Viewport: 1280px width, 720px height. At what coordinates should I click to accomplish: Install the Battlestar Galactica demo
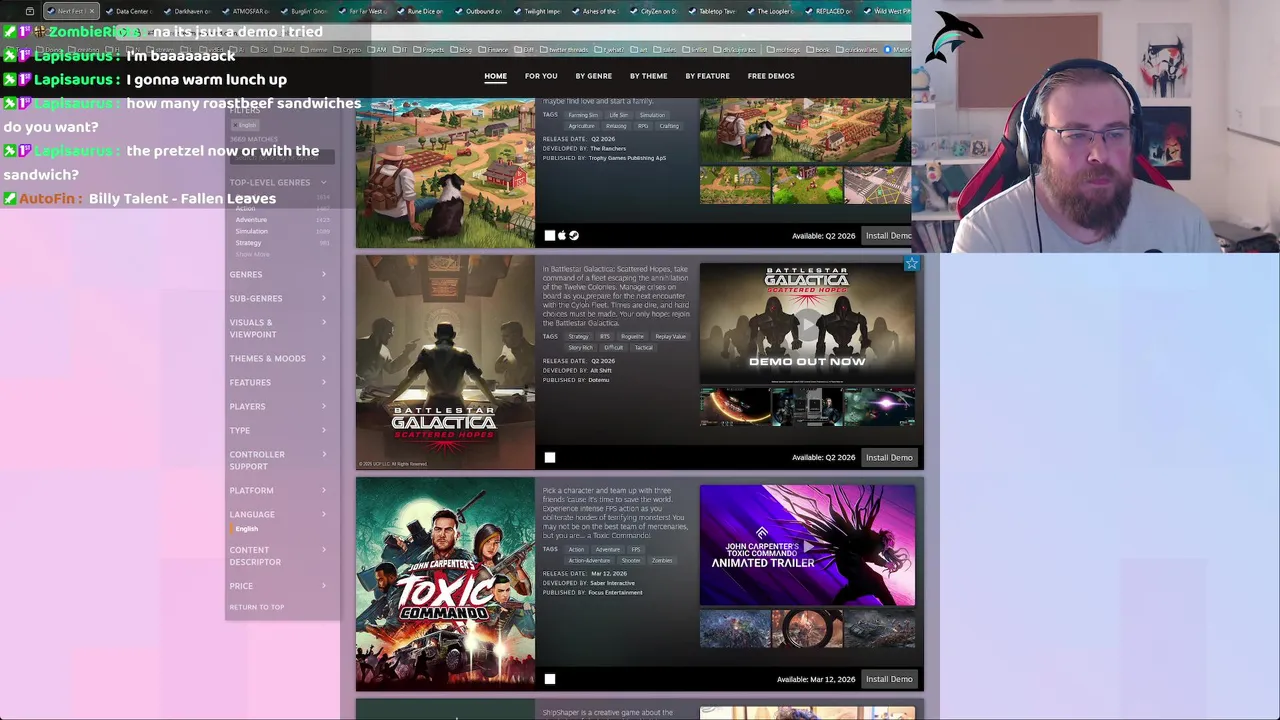coord(889,458)
